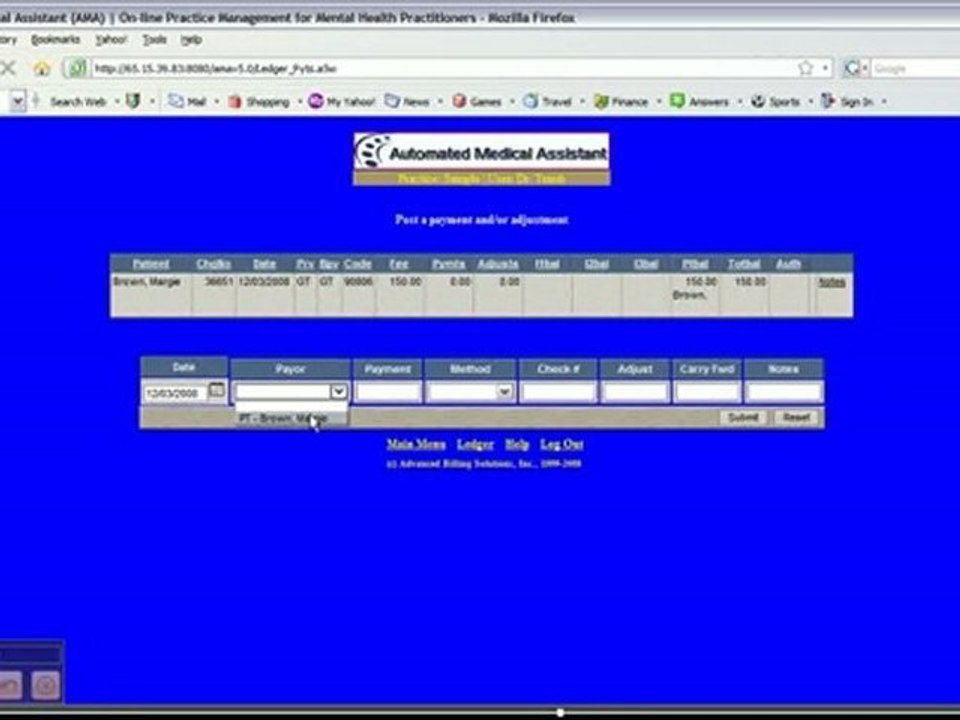
Task: Expand the Payor dropdown arrow
Action: [x=339, y=391]
